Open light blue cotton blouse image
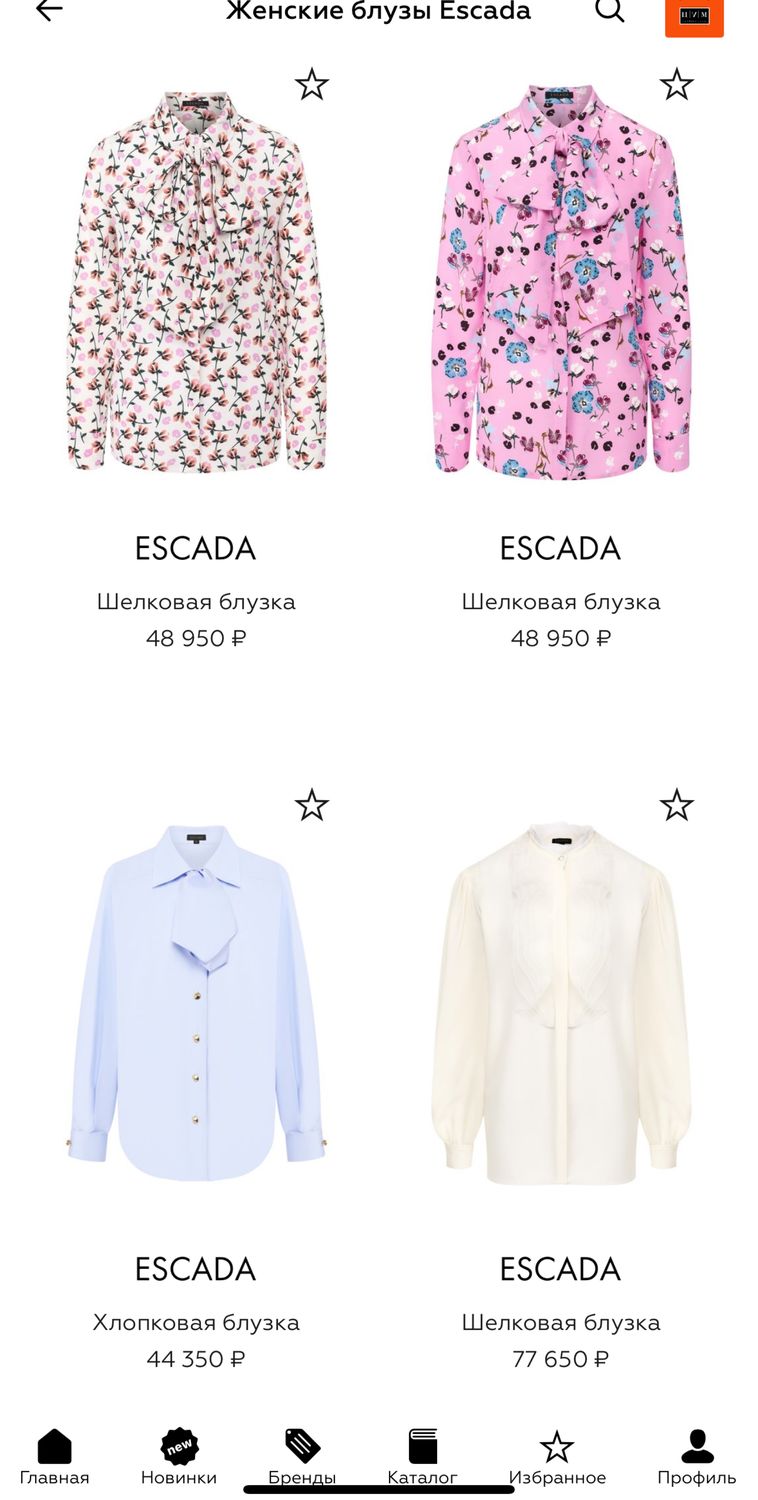This screenshot has width=758, height=1500. click(x=196, y=1002)
